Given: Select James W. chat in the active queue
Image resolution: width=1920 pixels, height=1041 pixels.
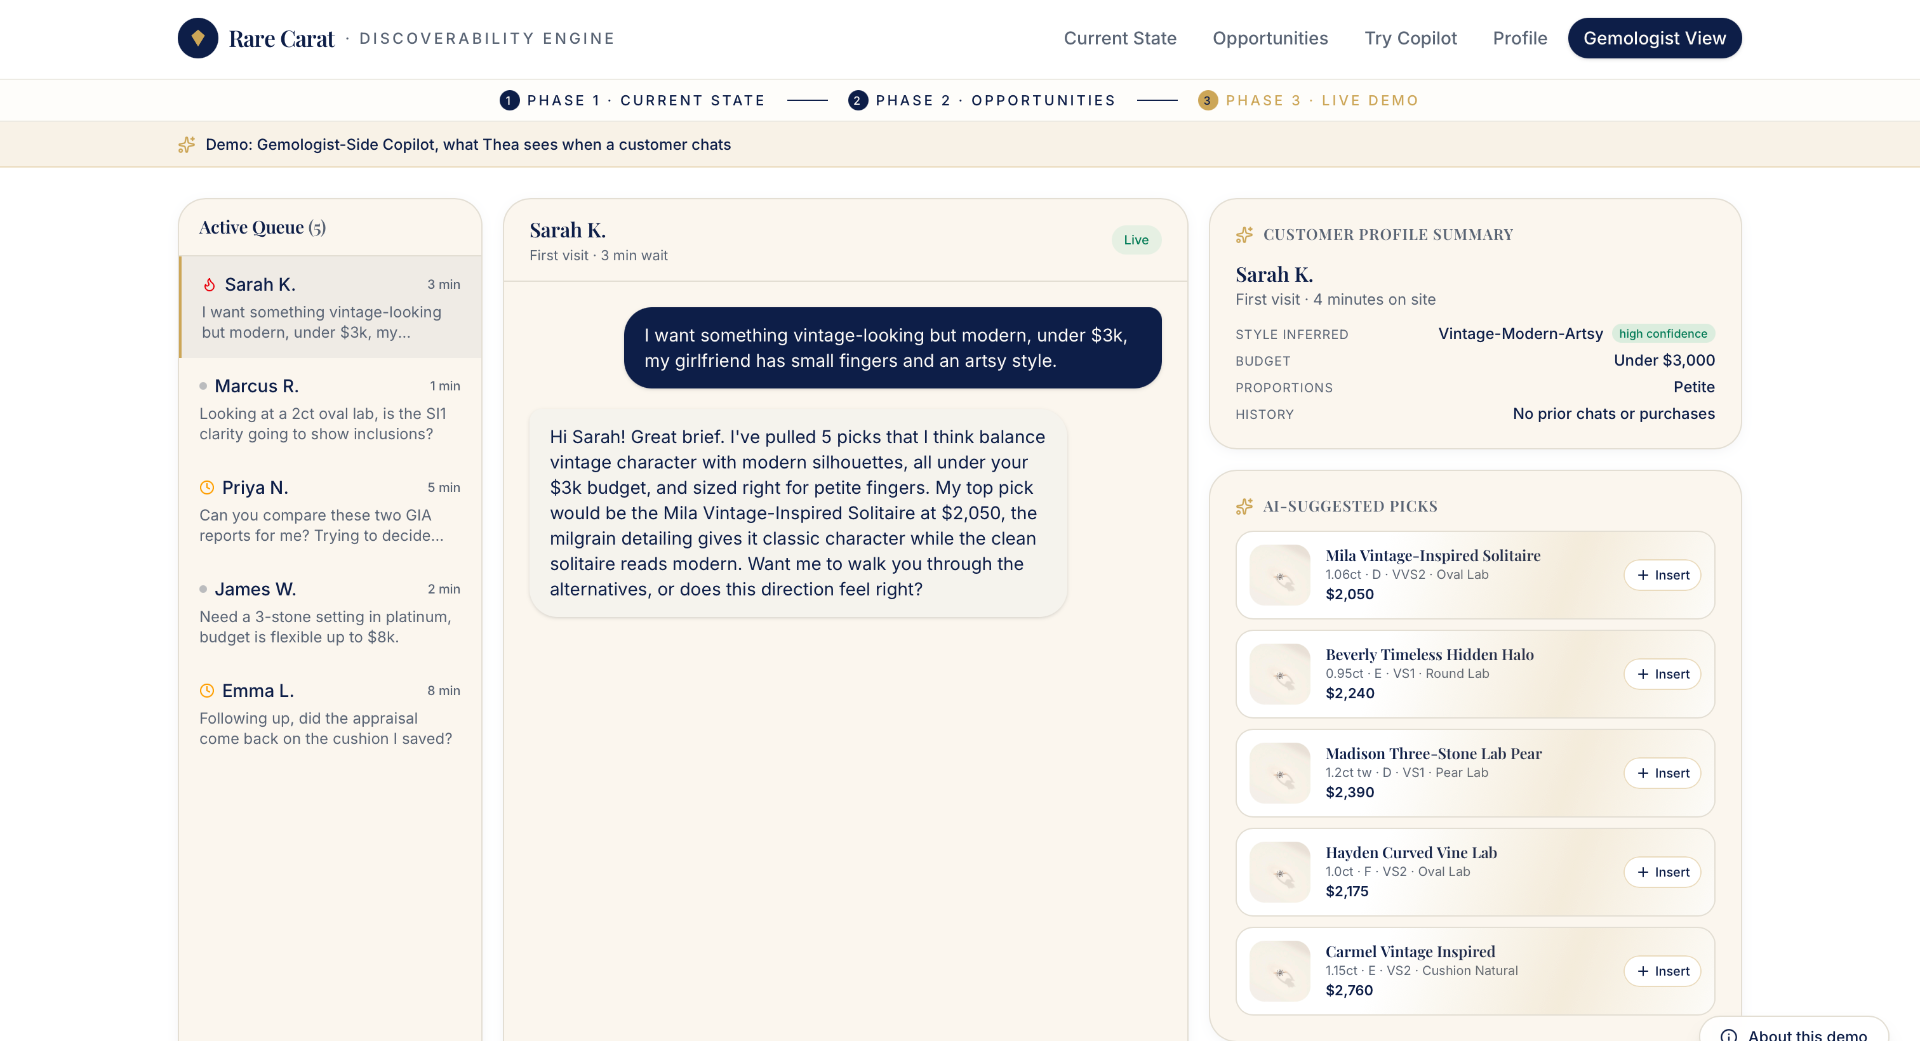Looking at the screenshot, I should 331,612.
